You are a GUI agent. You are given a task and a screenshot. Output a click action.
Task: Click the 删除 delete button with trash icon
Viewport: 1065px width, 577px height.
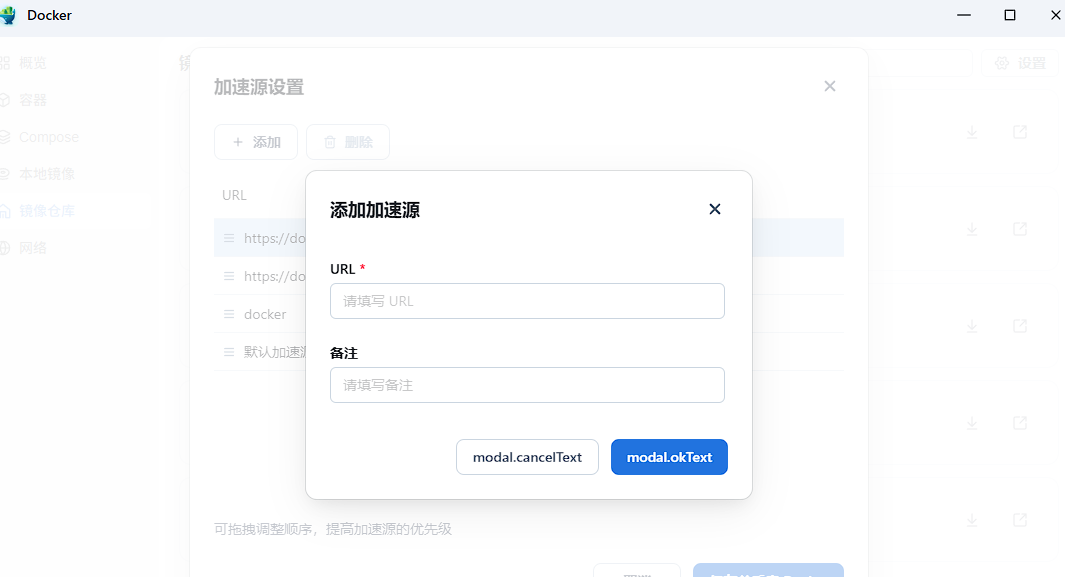click(347, 141)
